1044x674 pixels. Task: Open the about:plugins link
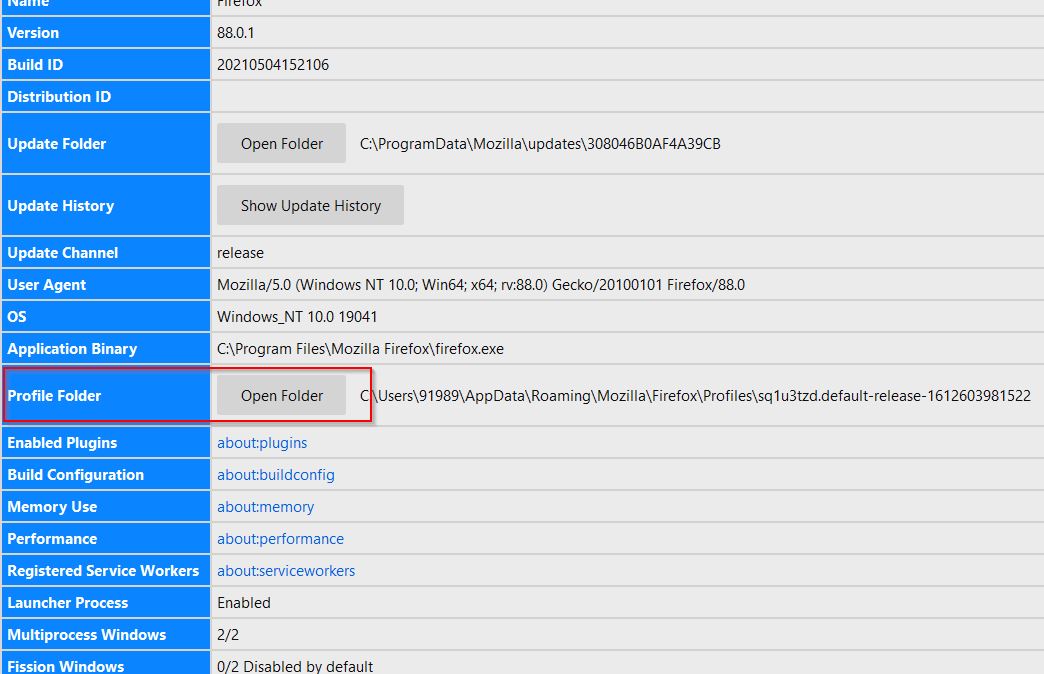[x=262, y=443]
